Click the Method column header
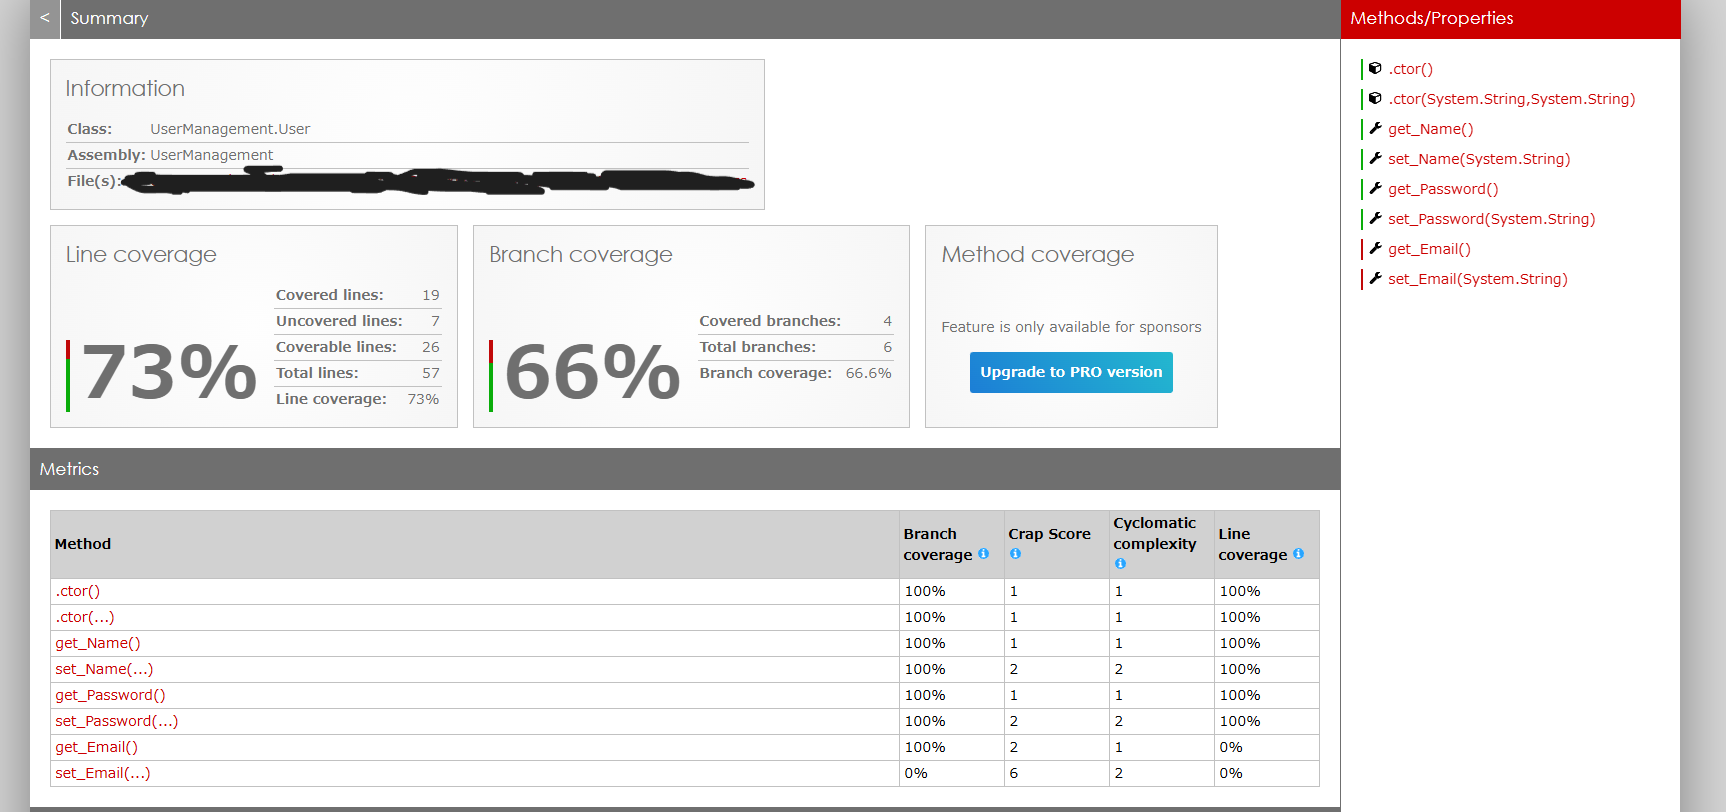This screenshot has width=1726, height=812. pyautogui.click(x=475, y=544)
